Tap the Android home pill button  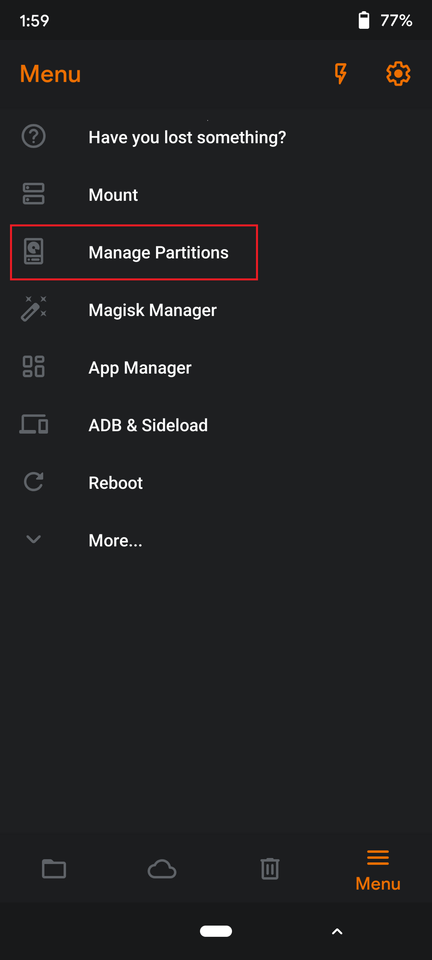pos(215,931)
